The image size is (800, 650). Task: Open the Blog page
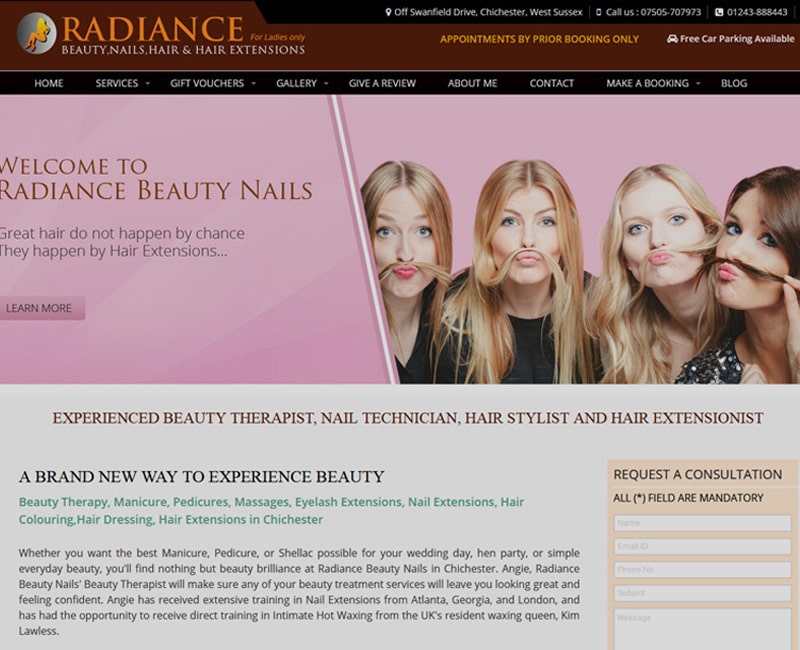734,83
